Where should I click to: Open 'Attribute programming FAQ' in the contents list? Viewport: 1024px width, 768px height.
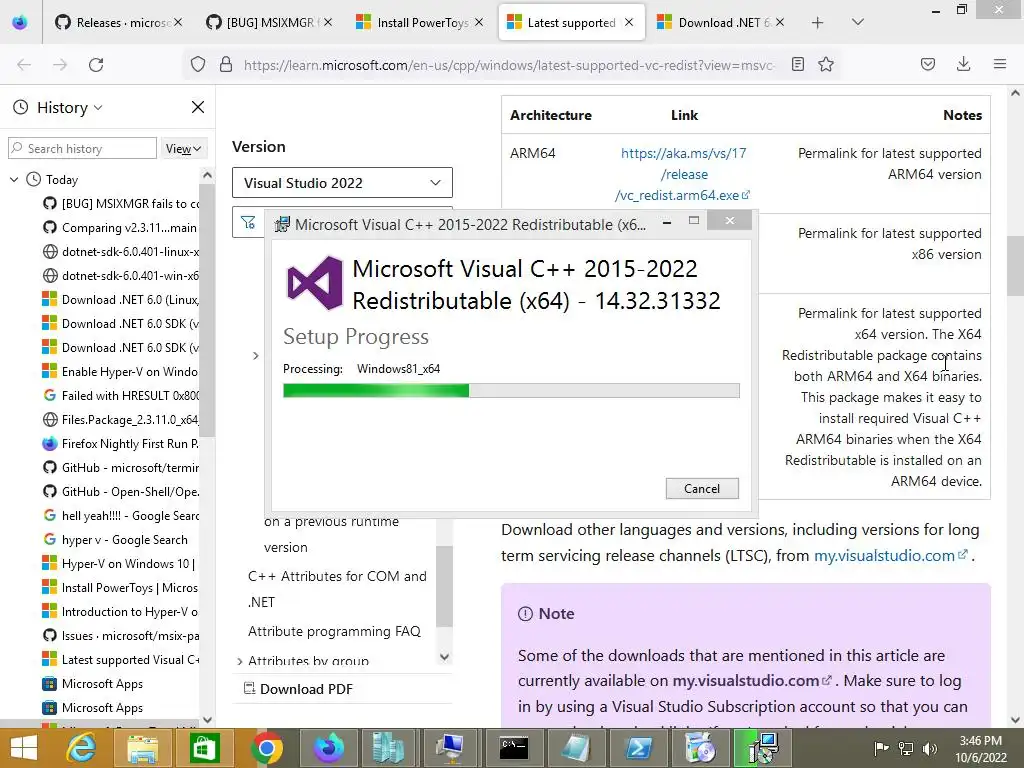pos(334,632)
